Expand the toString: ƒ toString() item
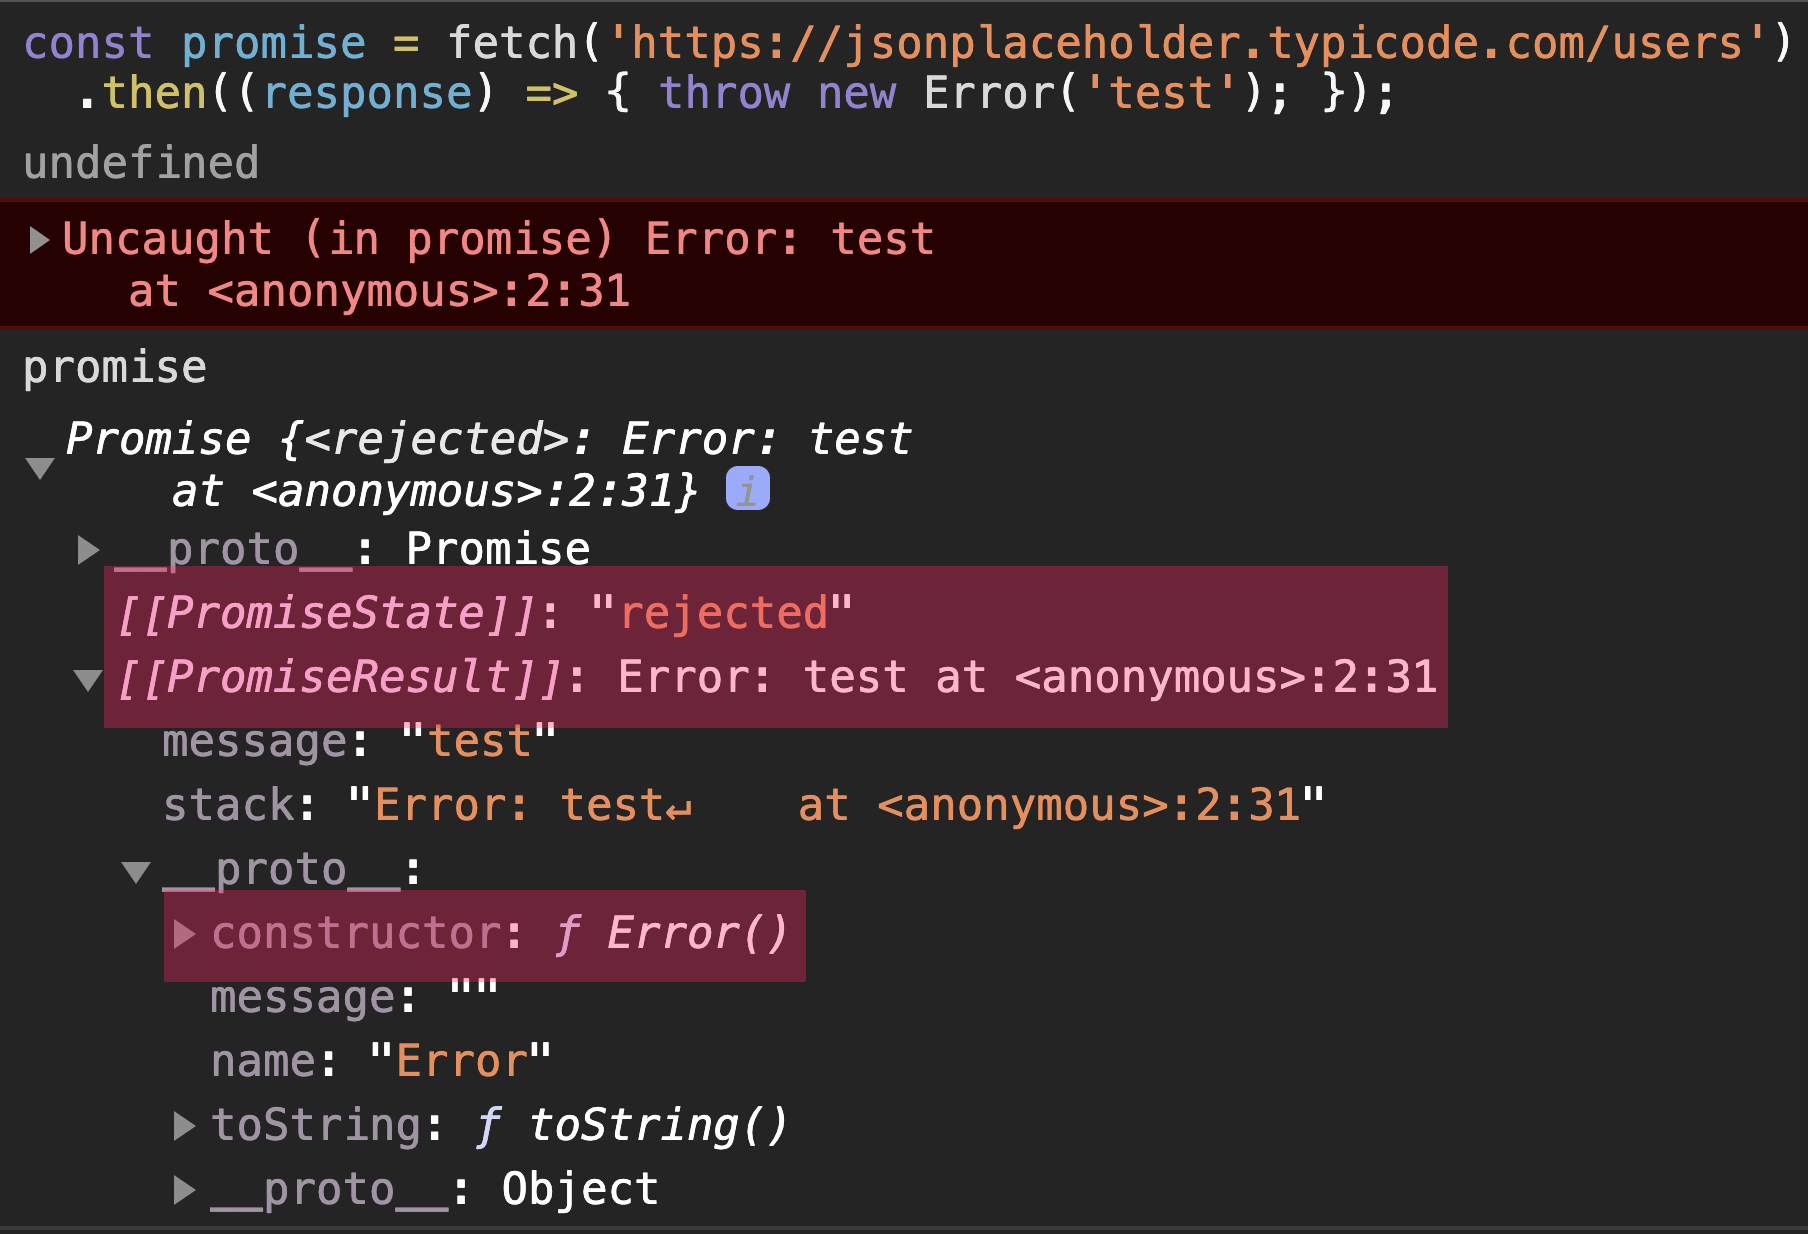Viewport: 1808px width, 1234px height. click(184, 1126)
